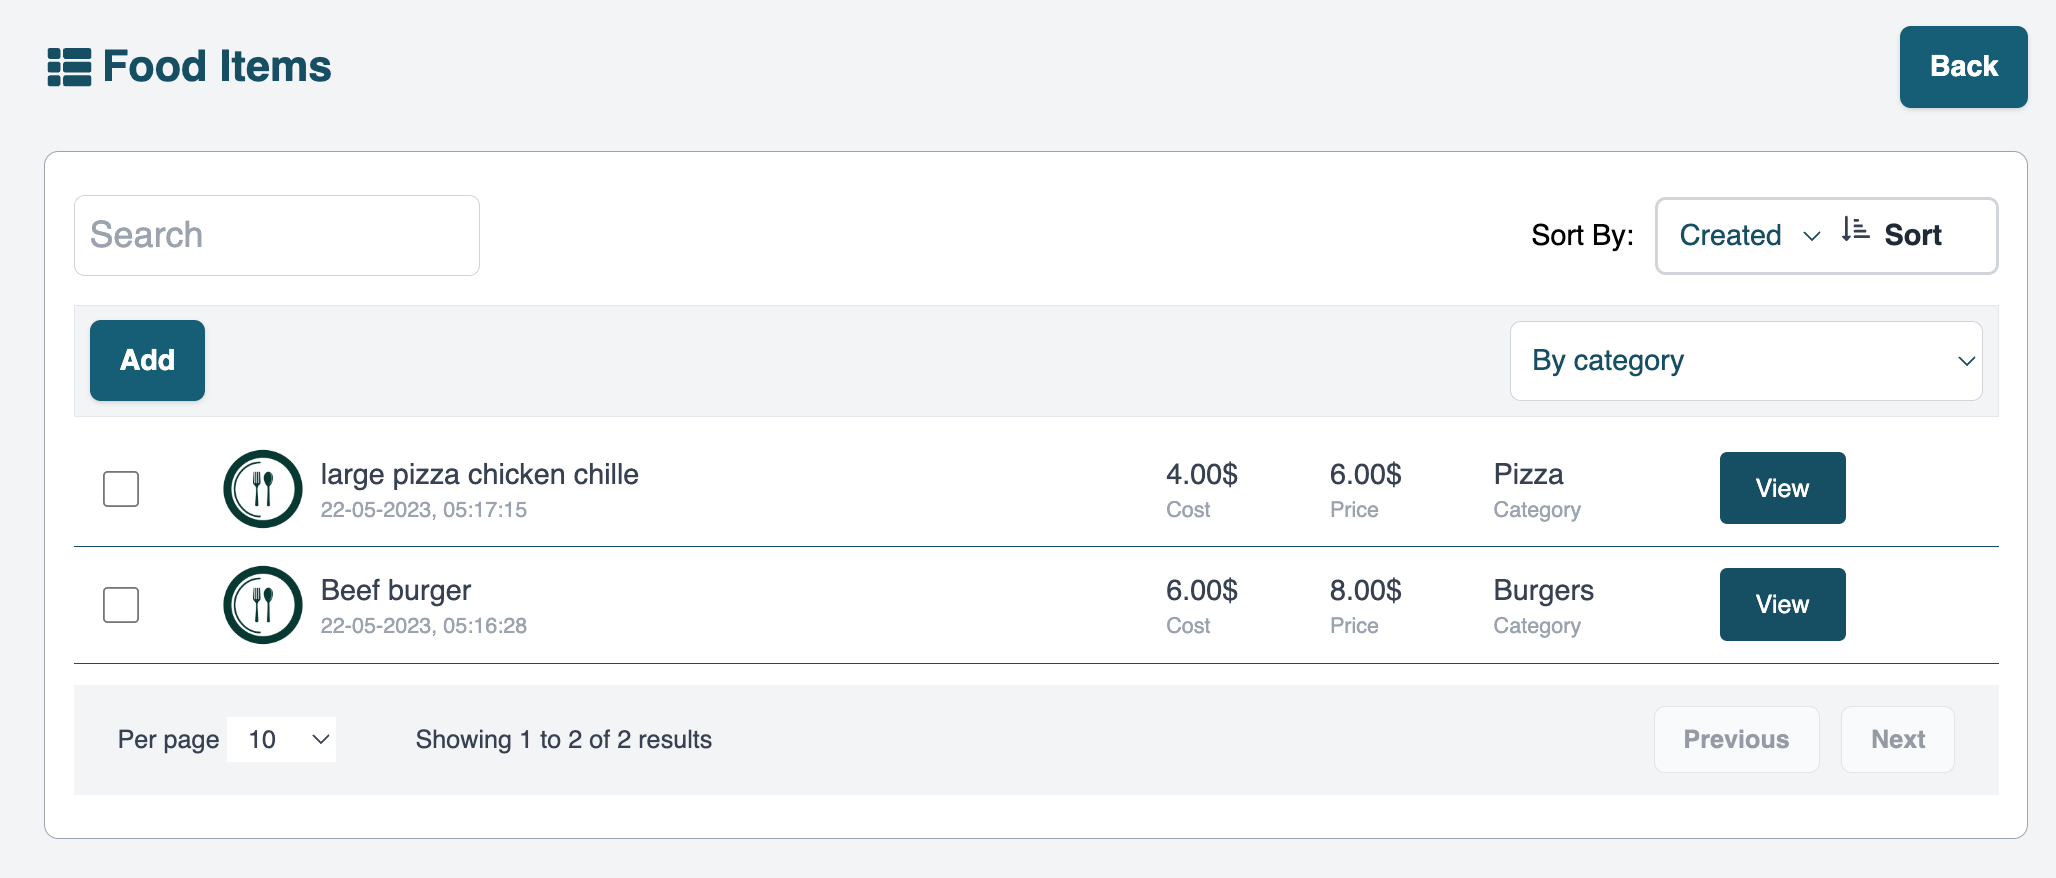The image size is (2056, 878).
Task: Click the sort order icon beside Sort
Action: (x=1855, y=231)
